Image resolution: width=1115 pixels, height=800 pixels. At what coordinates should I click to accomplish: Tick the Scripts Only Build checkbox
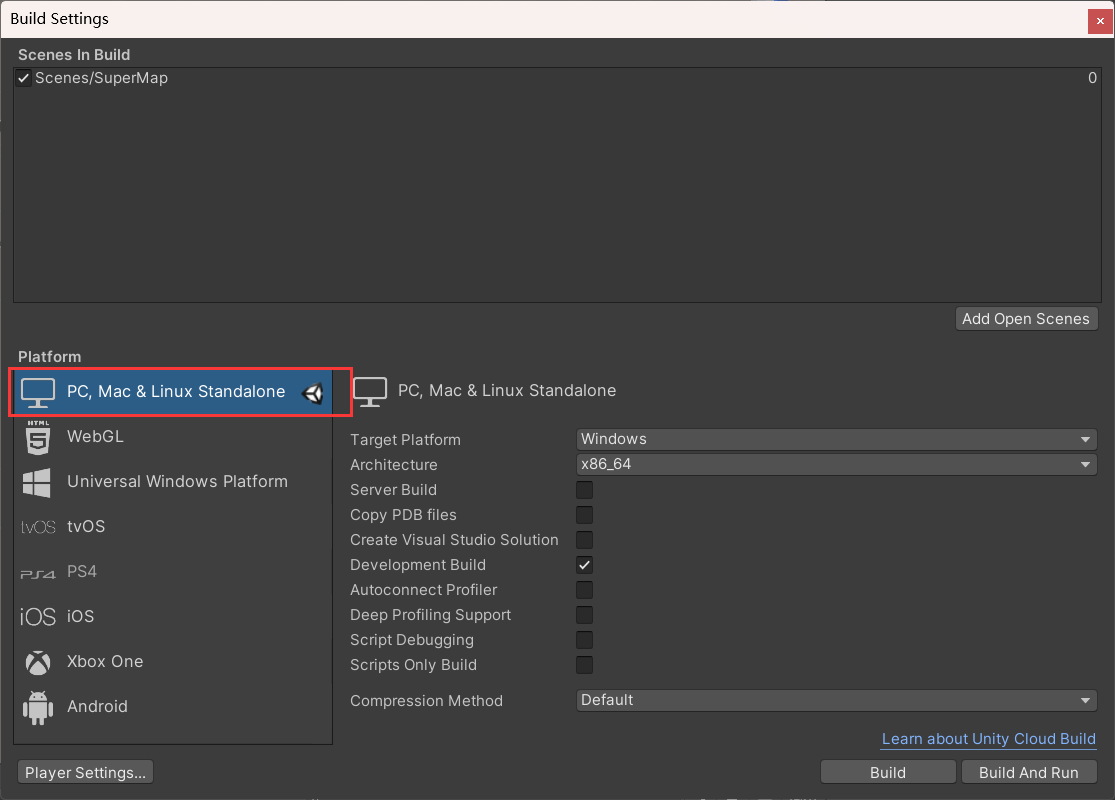585,665
